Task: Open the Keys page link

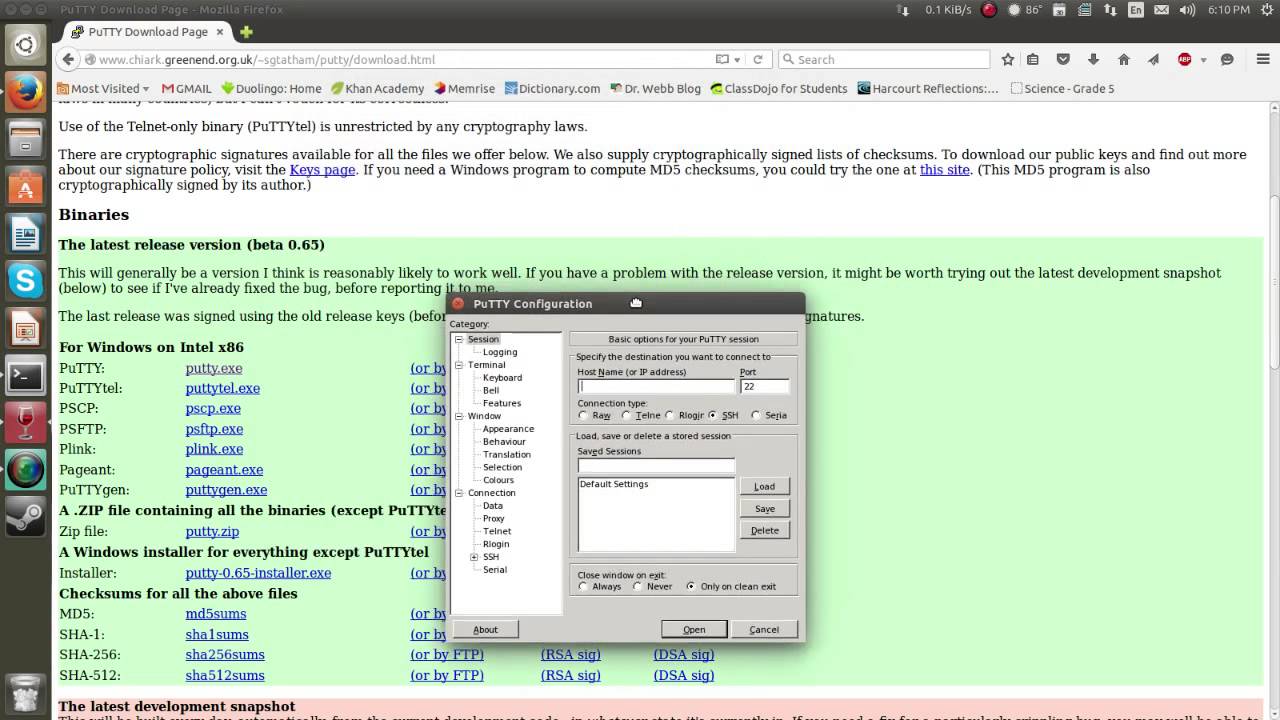Action: click(322, 170)
